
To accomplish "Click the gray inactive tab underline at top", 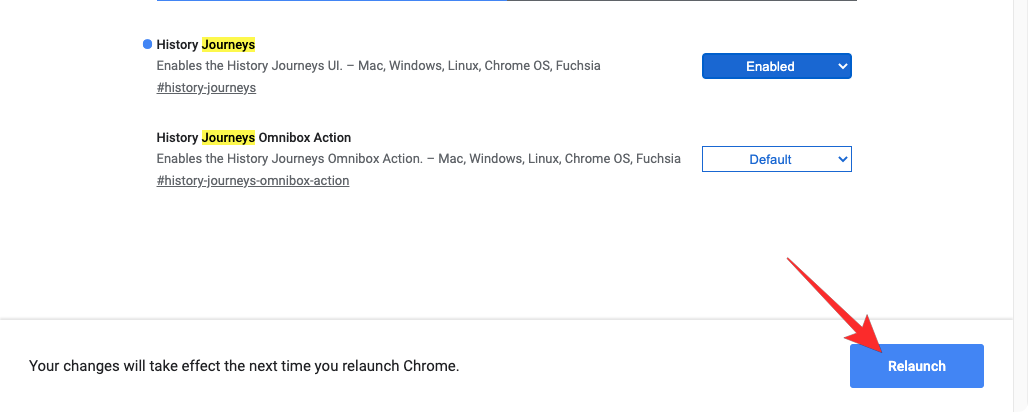I will click(x=680, y=1).
